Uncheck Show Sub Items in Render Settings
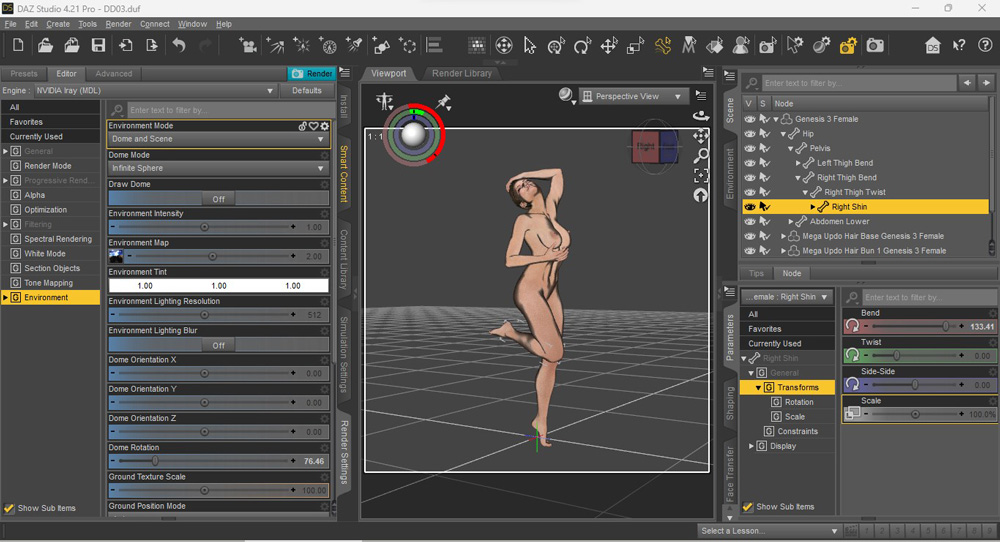 (x=9, y=508)
